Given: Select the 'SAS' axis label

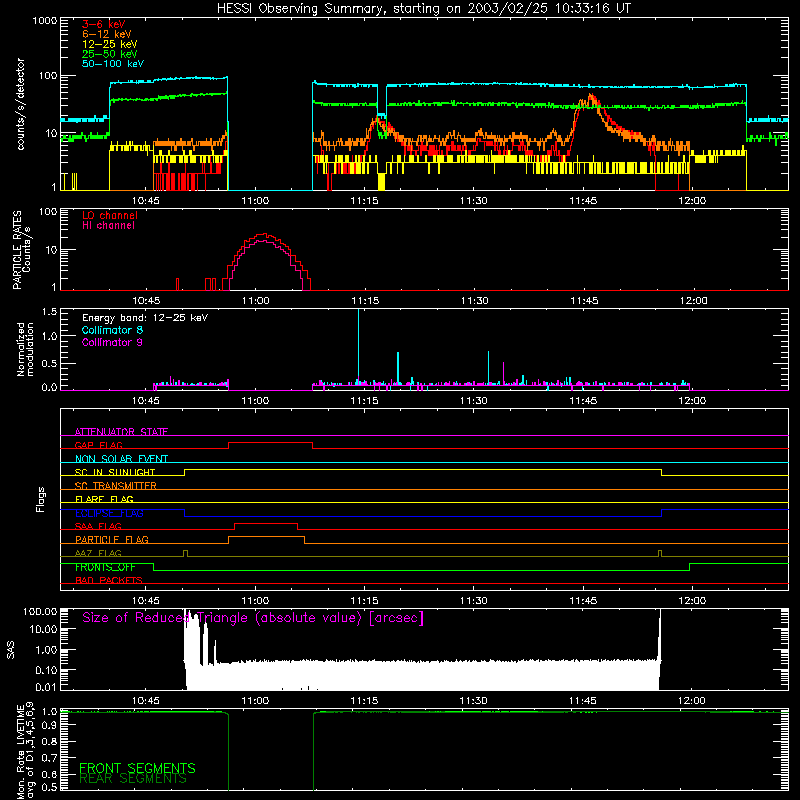Looking at the screenshot, I should [11, 650].
